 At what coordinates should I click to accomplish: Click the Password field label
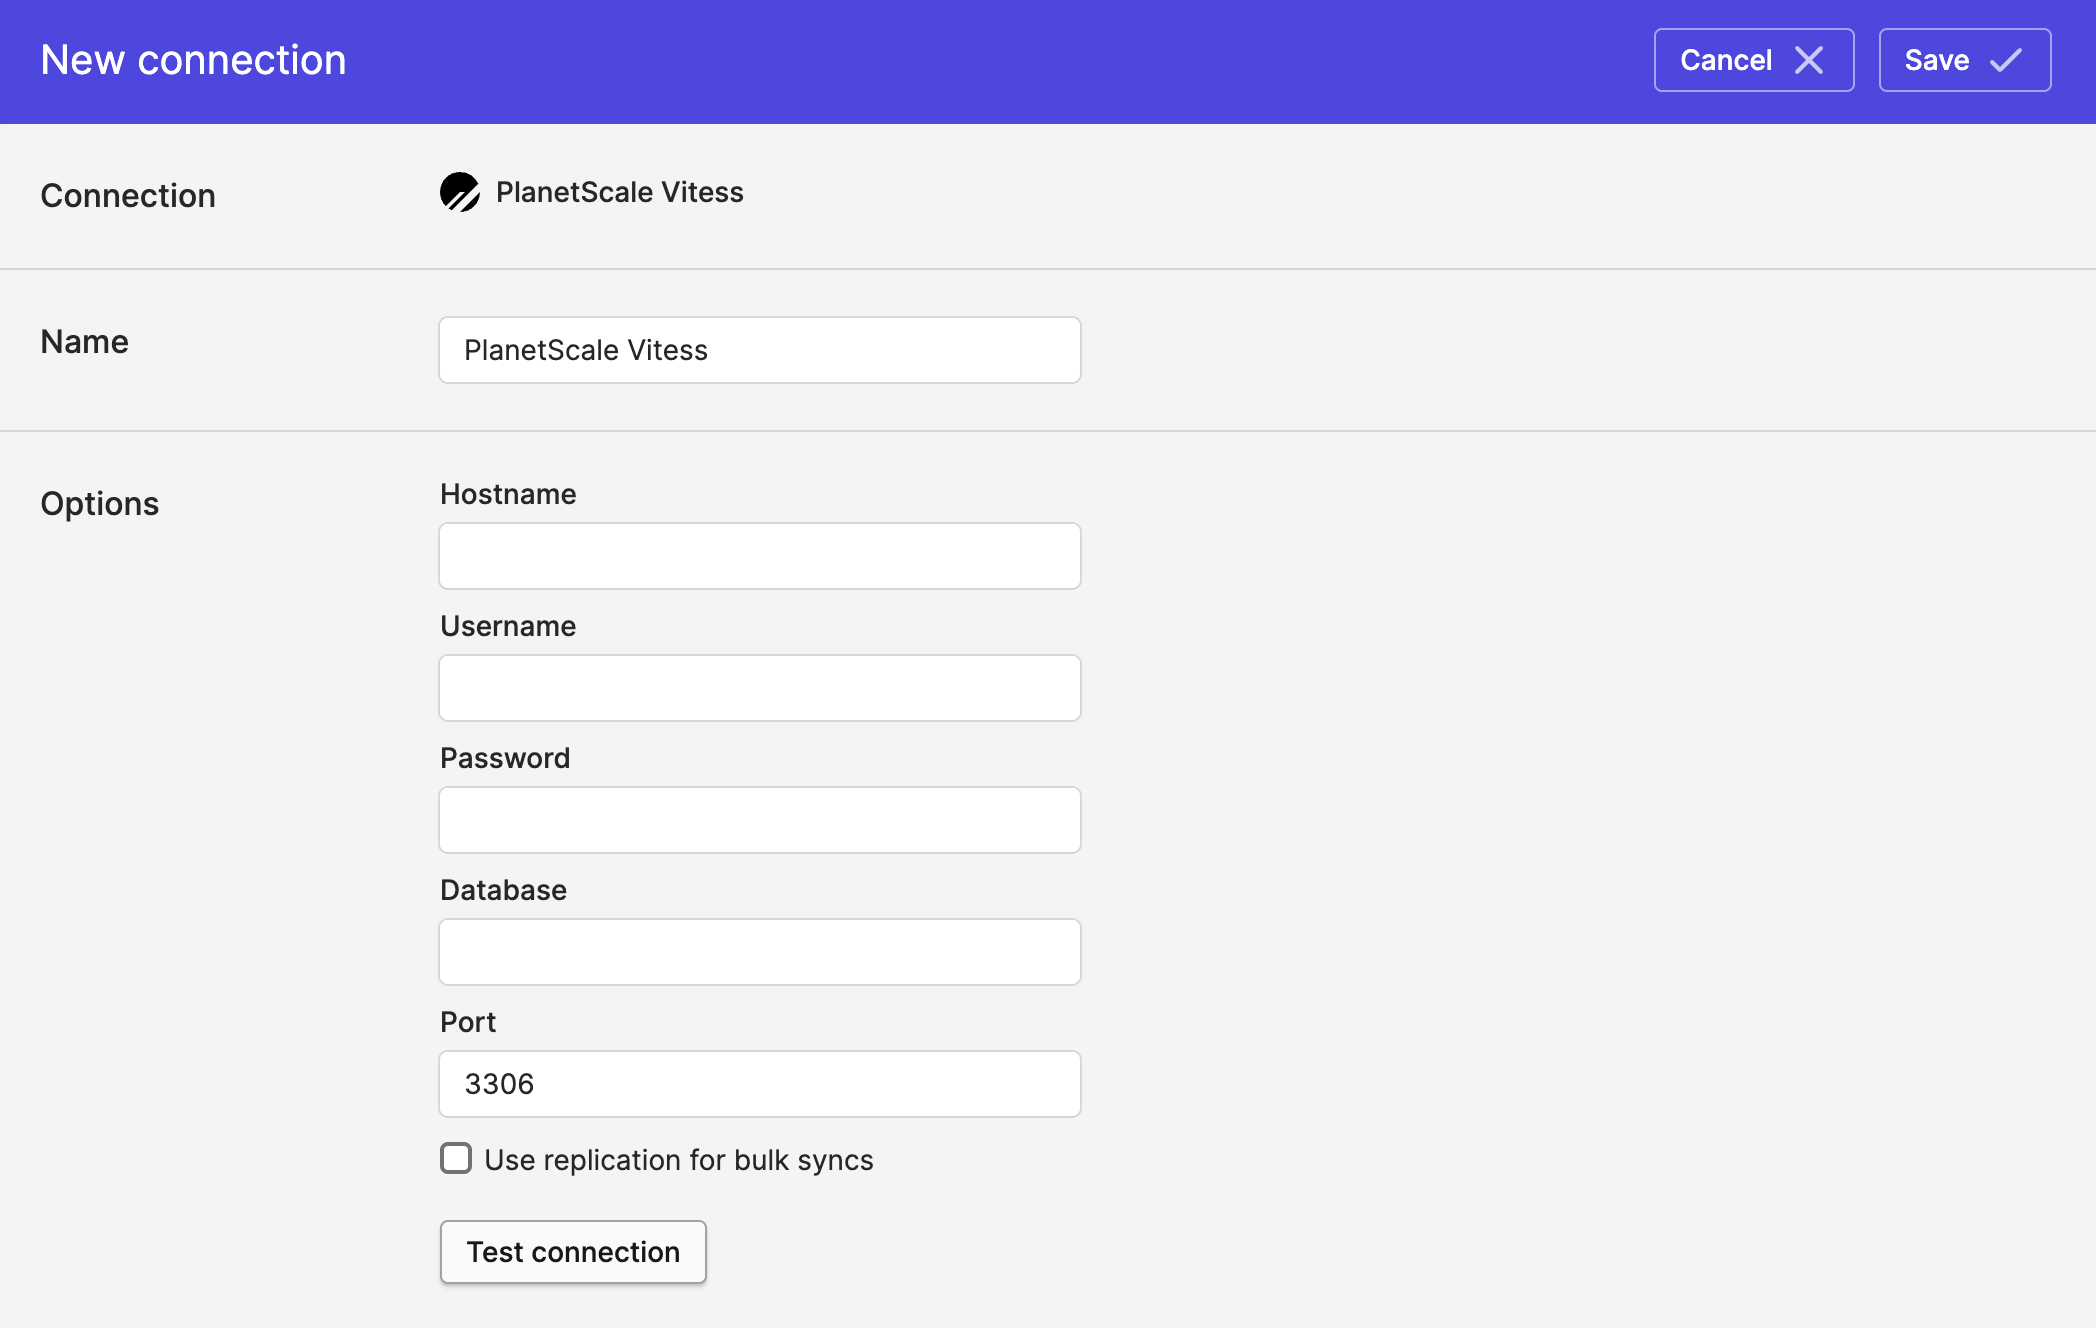[505, 758]
